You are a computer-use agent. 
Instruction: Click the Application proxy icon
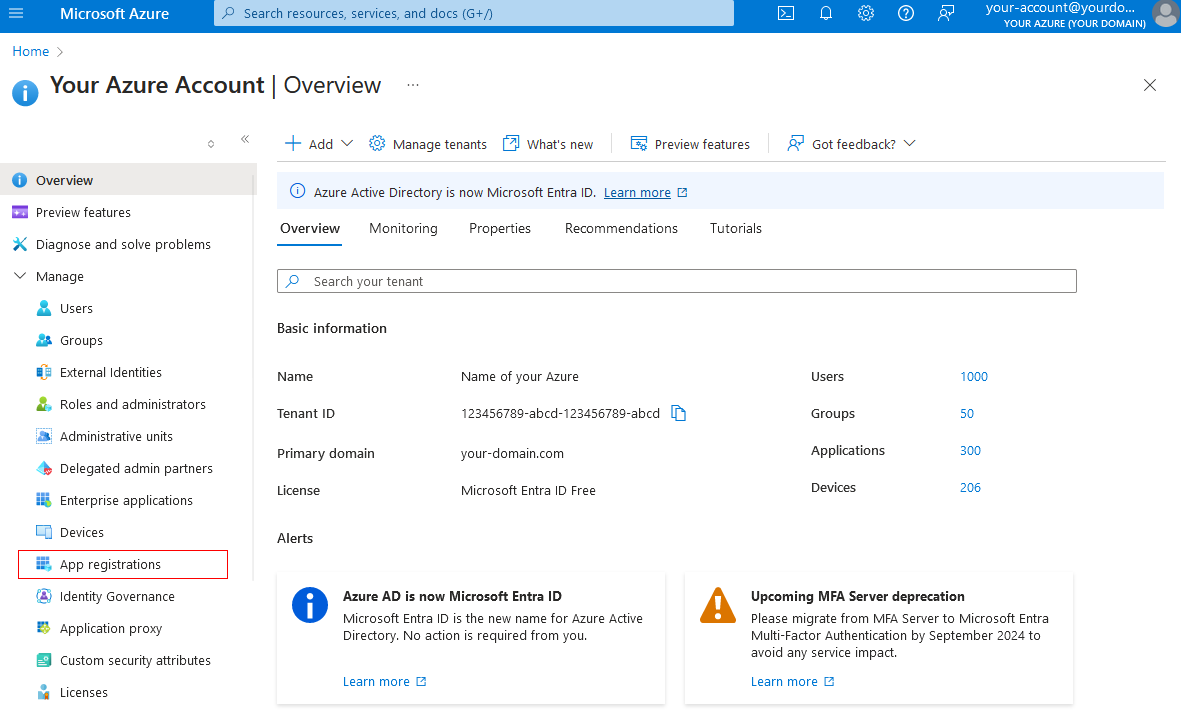point(44,628)
